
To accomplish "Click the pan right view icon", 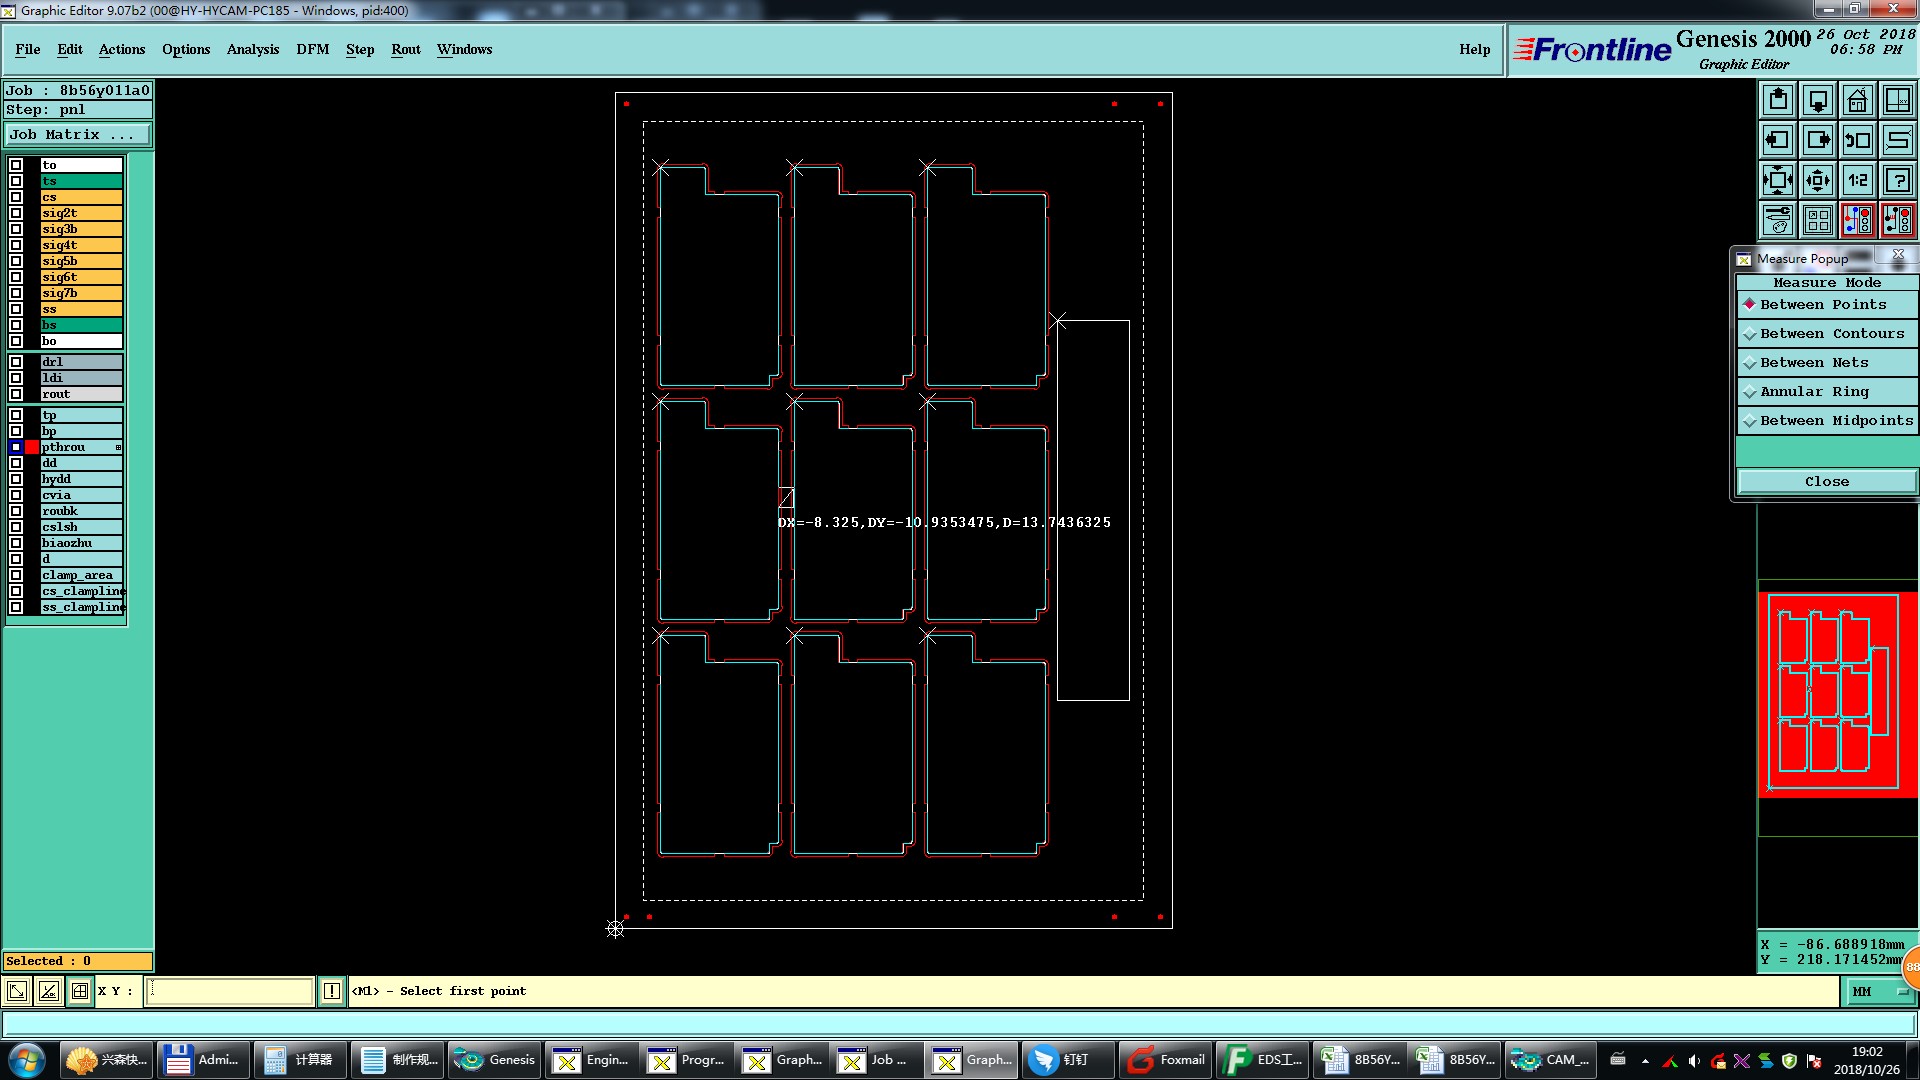I will pyautogui.click(x=1818, y=140).
